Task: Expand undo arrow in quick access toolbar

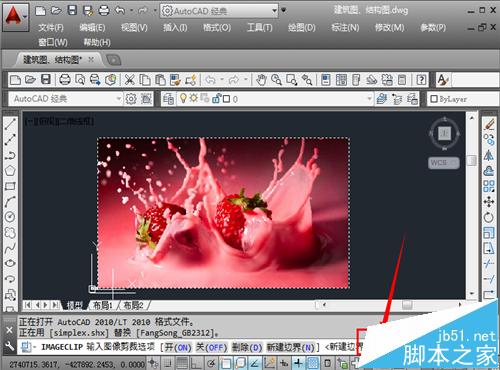Action: pos(131,11)
